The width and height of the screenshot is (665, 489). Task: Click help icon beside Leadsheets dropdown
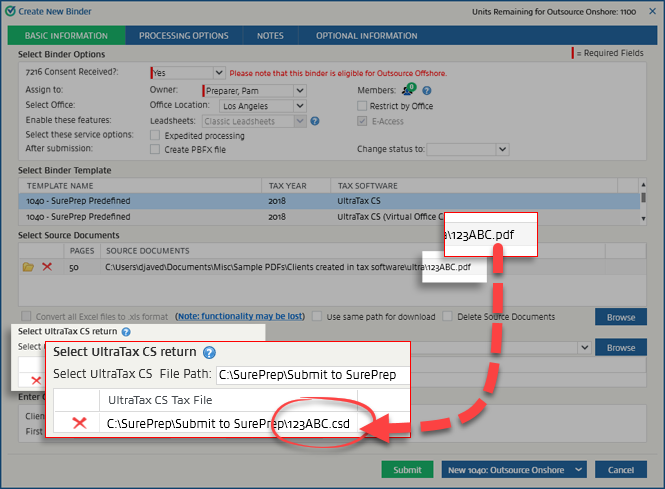(314, 121)
